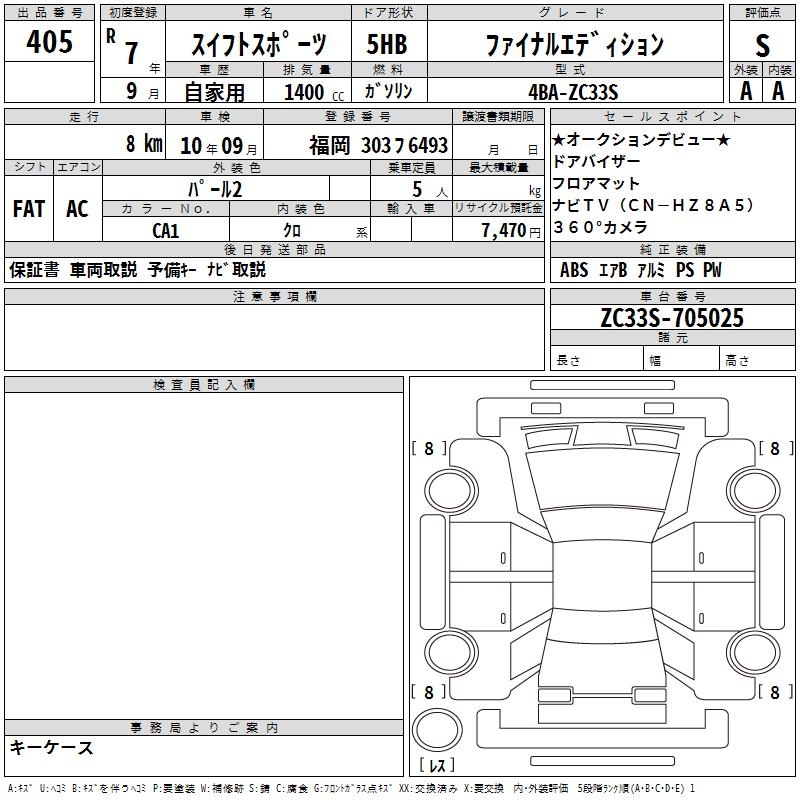The image size is (800, 800).
Task: Click フロアマット sales point line
Action: (596, 183)
